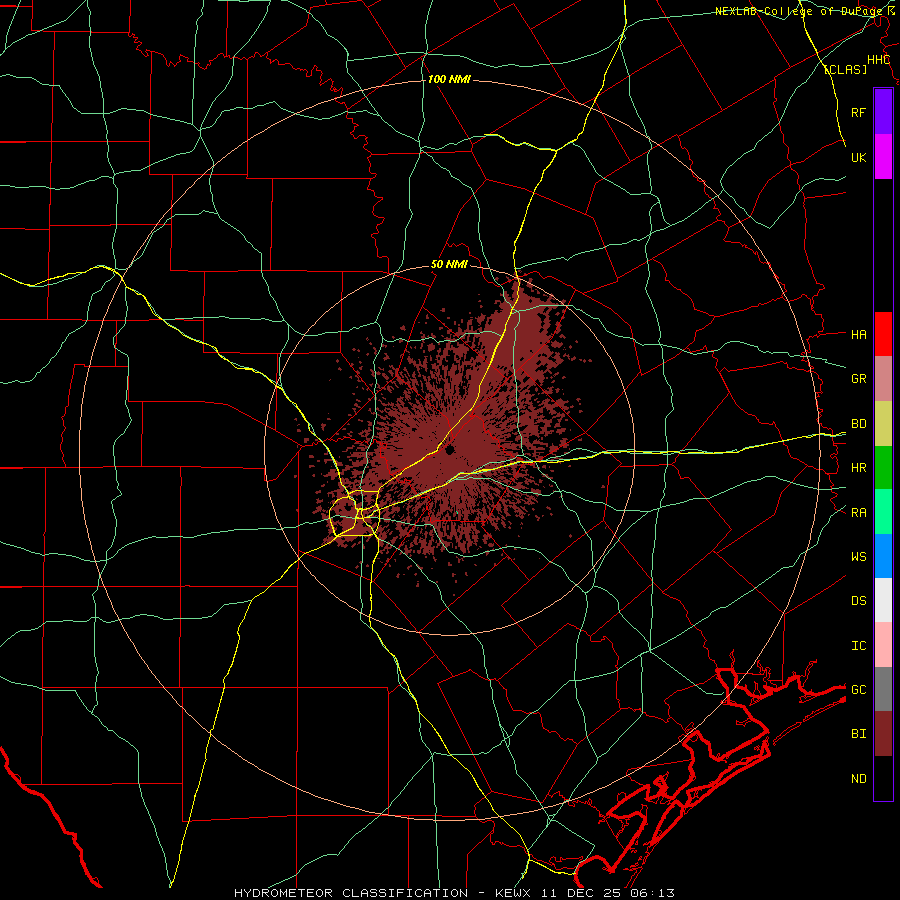Screen dimensions: 900x900
Task: Click the UK legend label
Action: (858, 157)
